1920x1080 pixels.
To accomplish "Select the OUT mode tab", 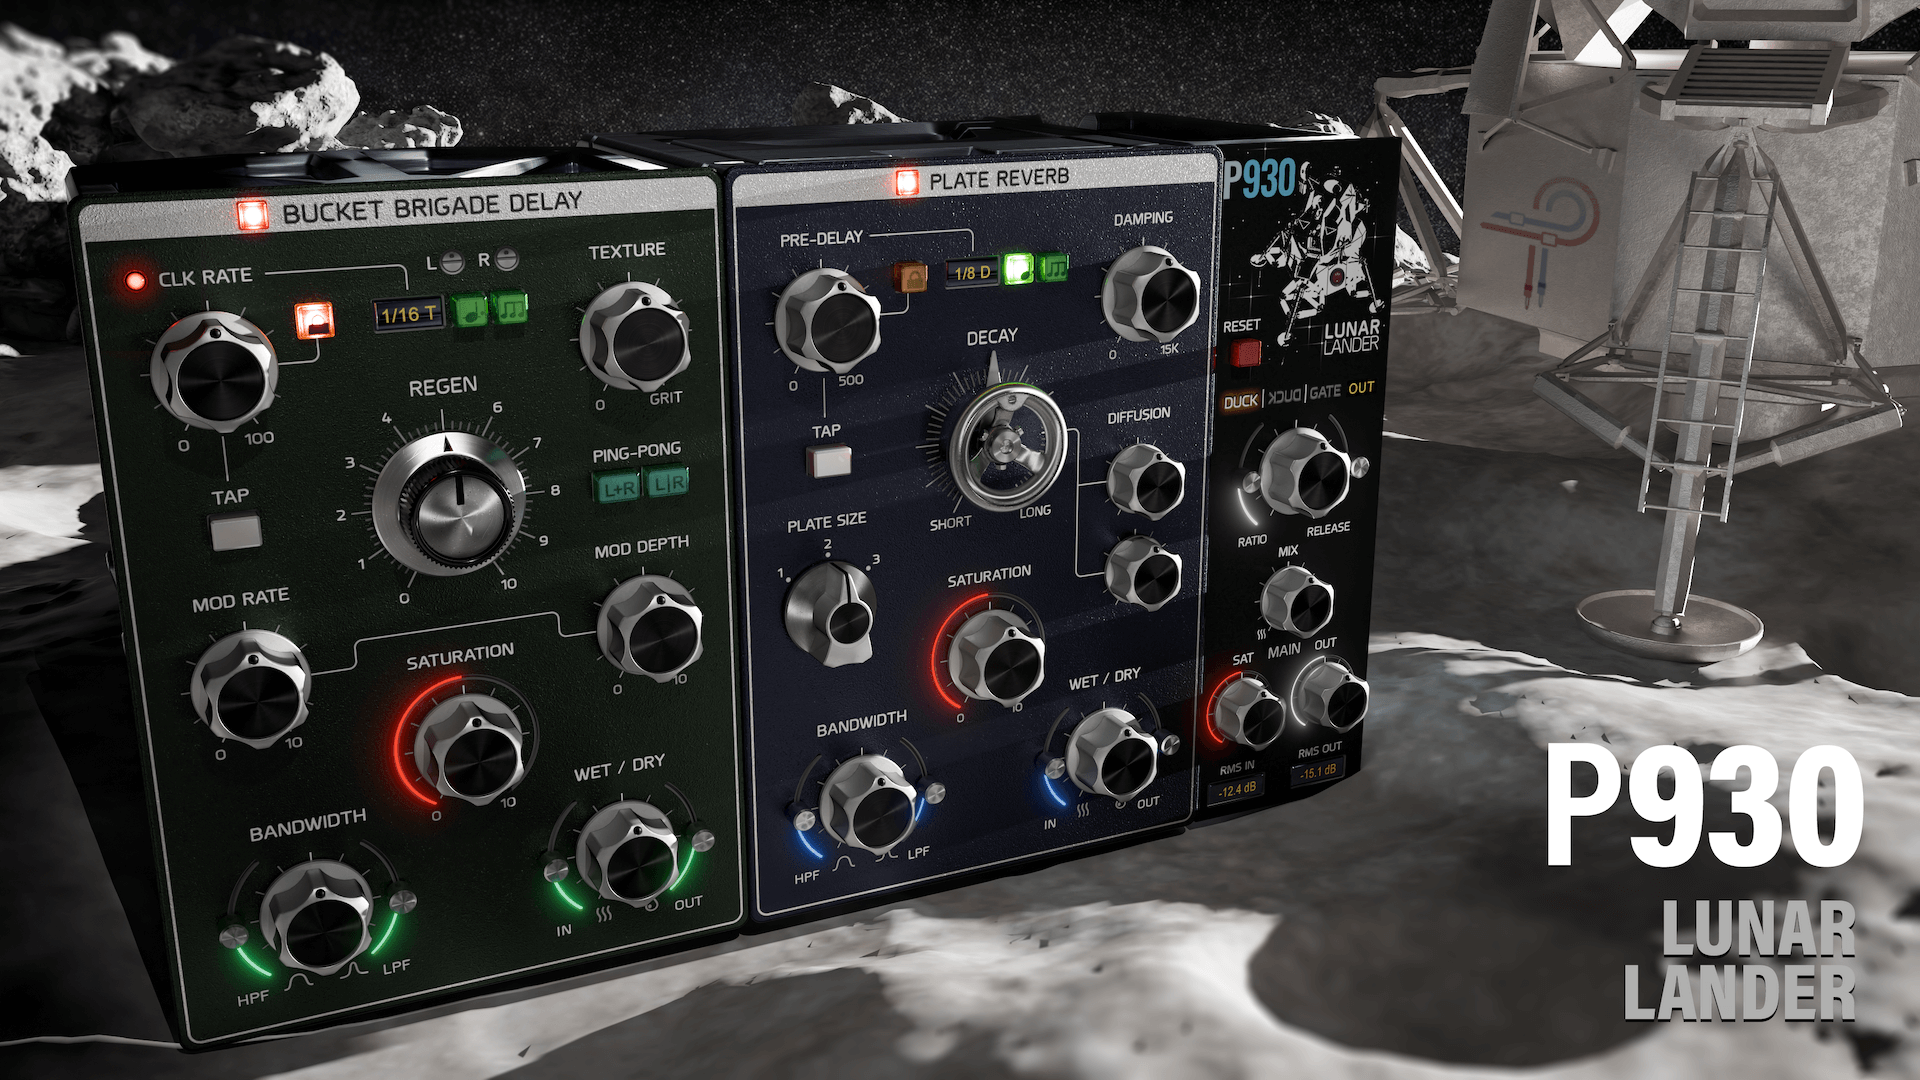I will point(1361,388).
